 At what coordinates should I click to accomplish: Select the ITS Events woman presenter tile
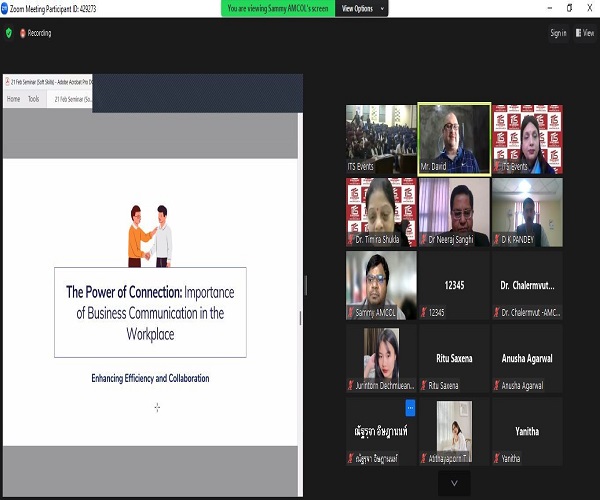tap(527, 139)
